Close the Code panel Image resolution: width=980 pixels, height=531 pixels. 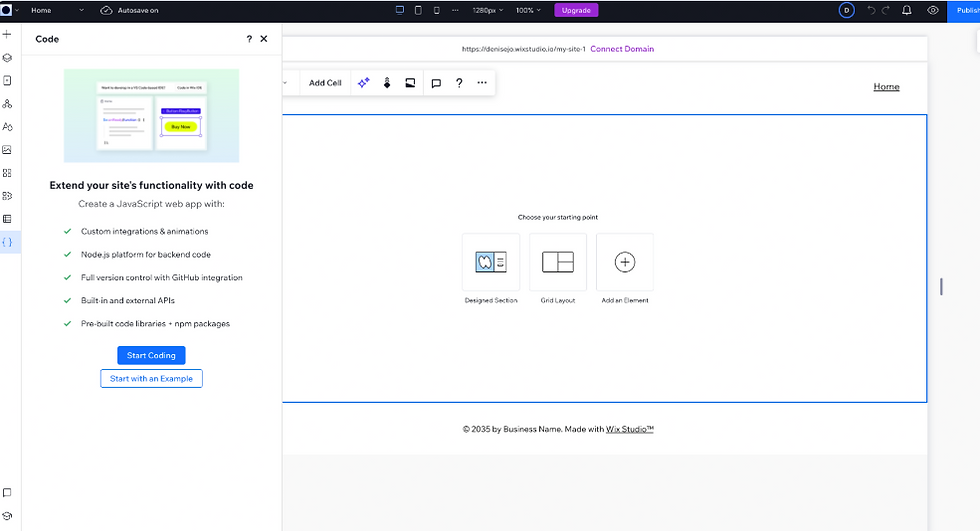(x=264, y=39)
